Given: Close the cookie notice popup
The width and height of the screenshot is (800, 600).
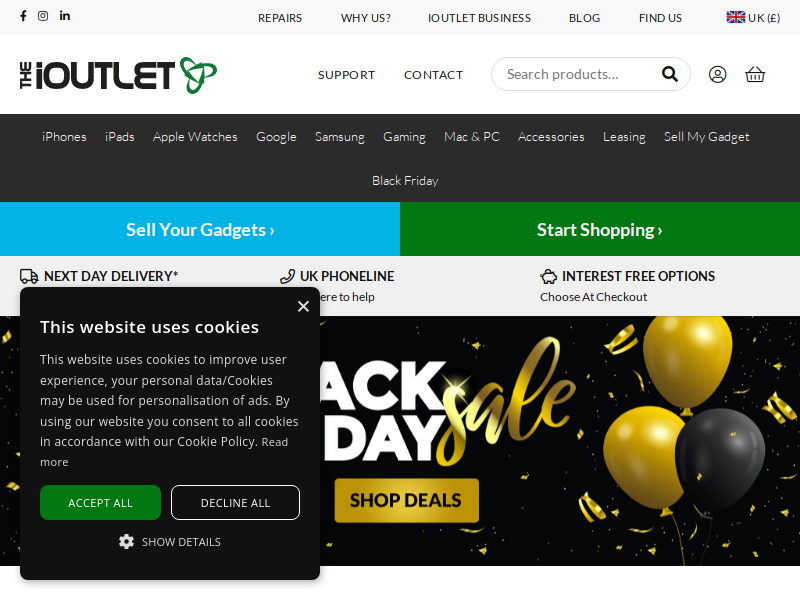Looking at the screenshot, I should [x=303, y=306].
